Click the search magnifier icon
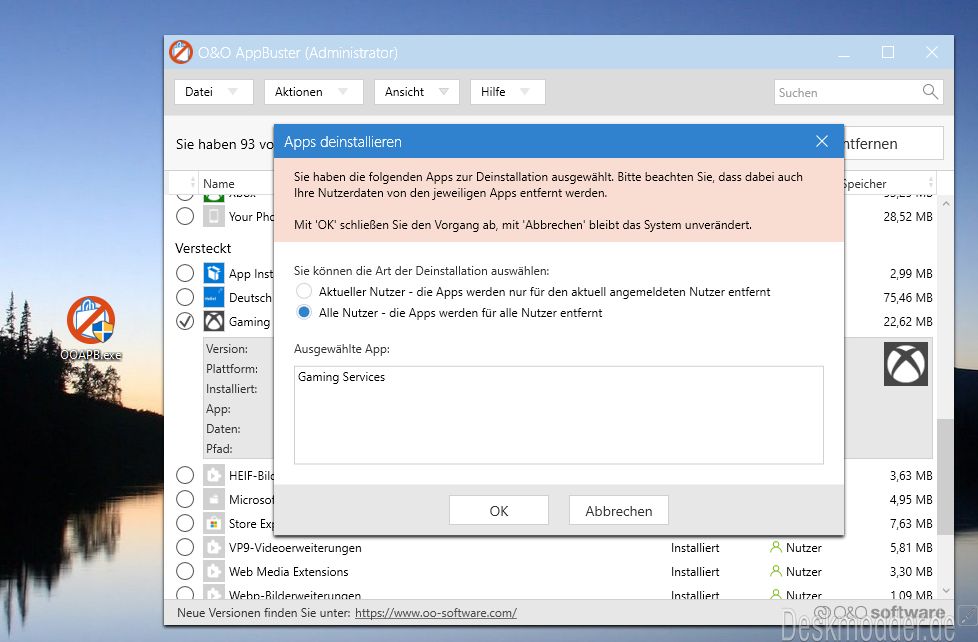This screenshot has width=978, height=642. 929,92
